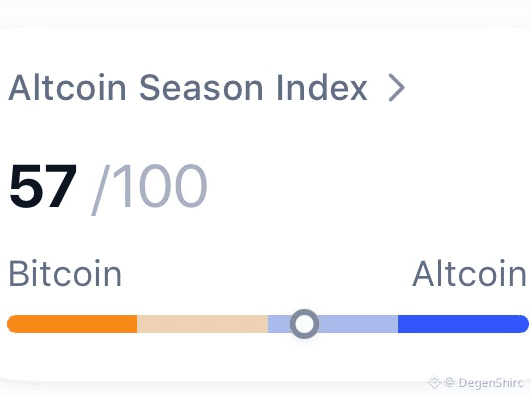Click the Bitcoin label above the bar

coord(65,273)
